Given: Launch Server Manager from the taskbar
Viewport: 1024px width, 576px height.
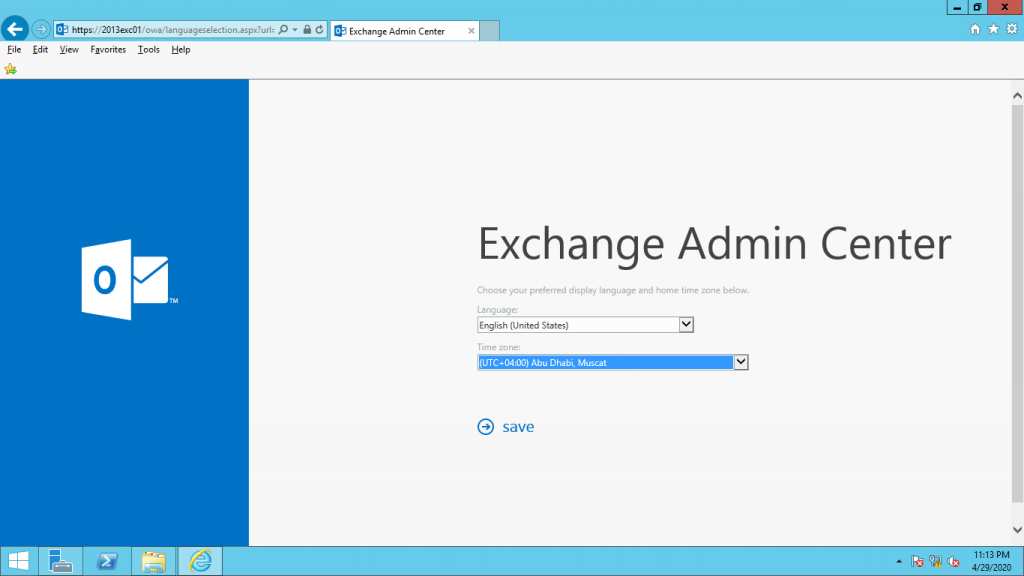Looking at the screenshot, I should tap(60, 561).
